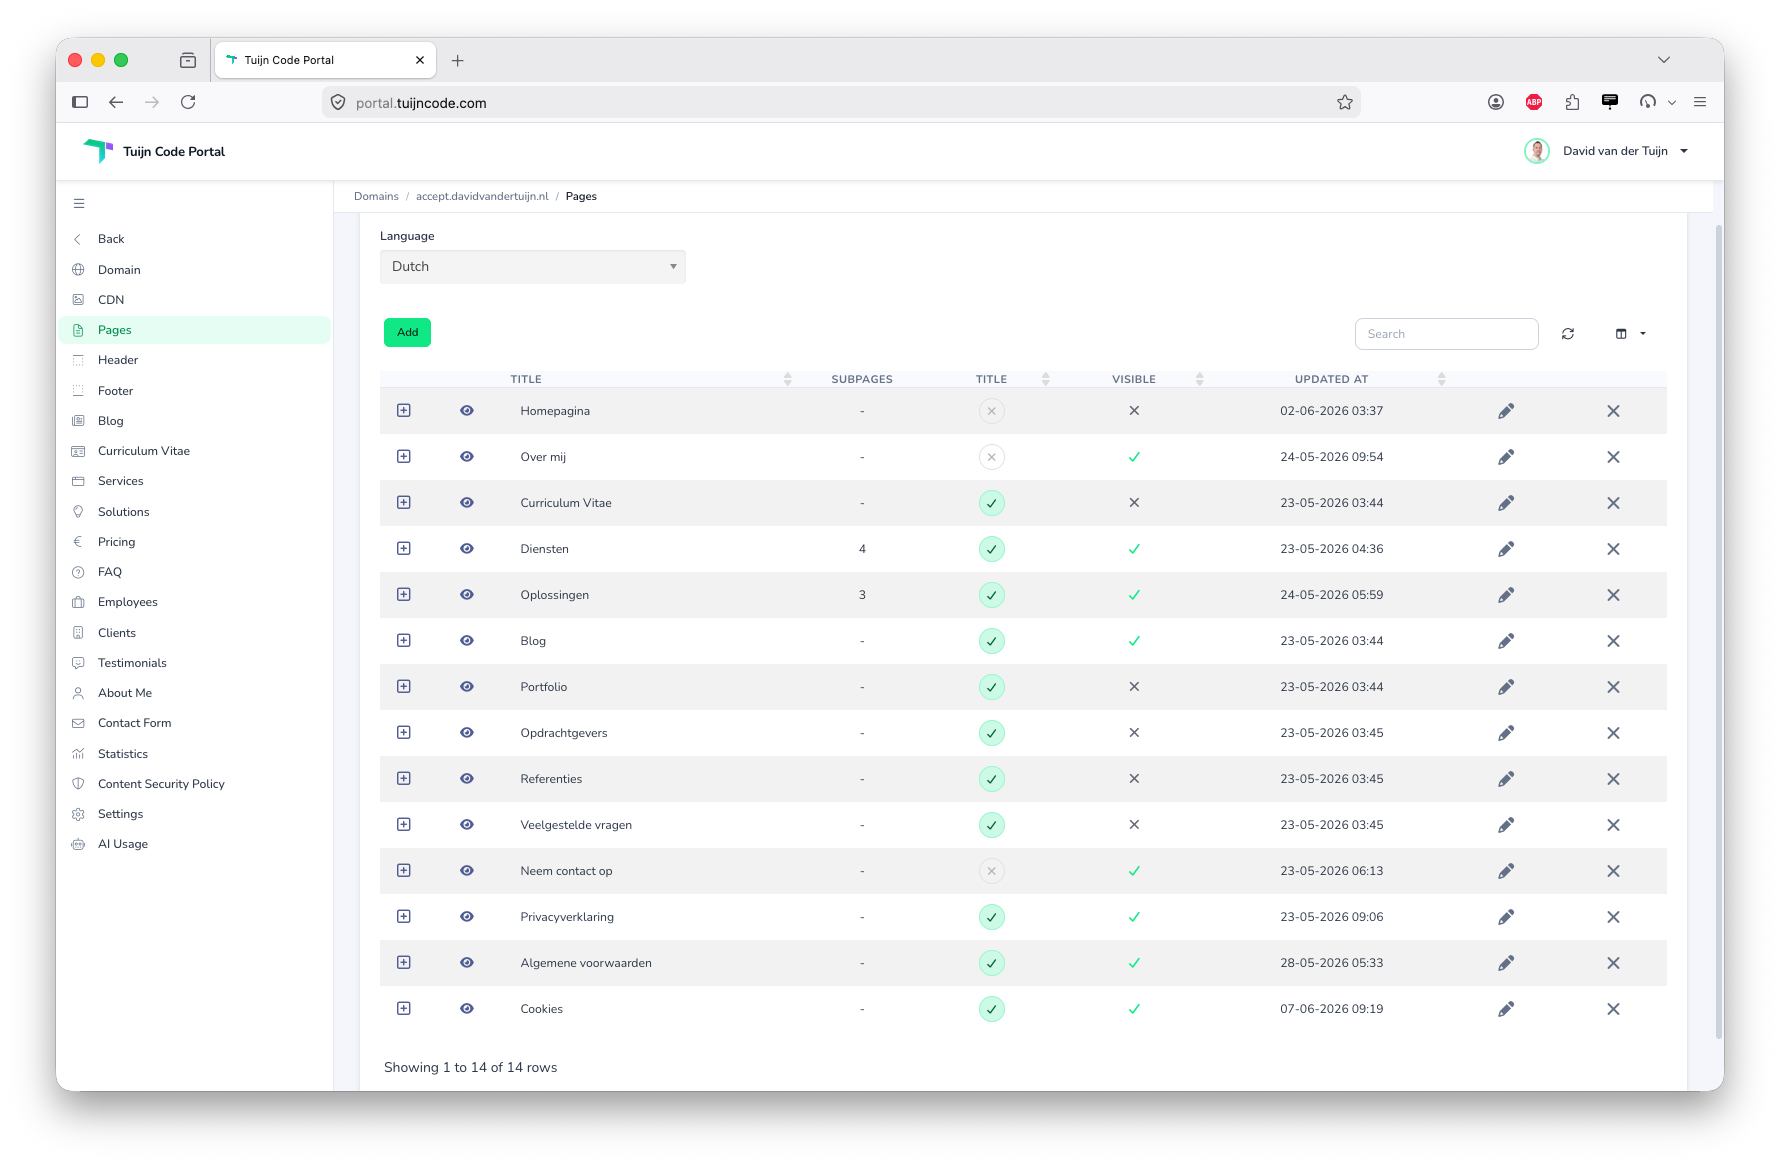Edit the Homepagina page with pencil icon

pyautogui.click(x=1506, y=411)
